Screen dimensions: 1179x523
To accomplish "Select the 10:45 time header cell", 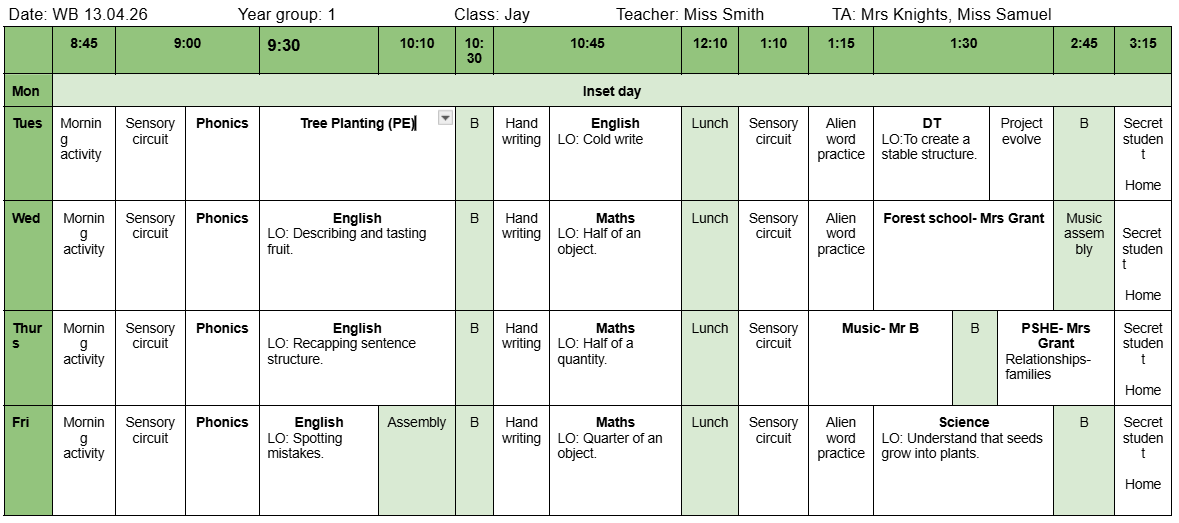I will [587, 44].
